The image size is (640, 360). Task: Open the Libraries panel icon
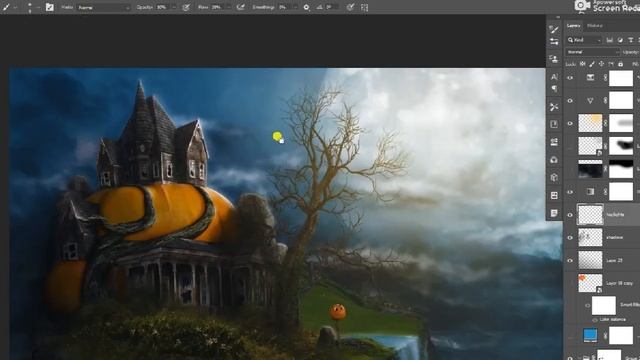click(554, 160)
